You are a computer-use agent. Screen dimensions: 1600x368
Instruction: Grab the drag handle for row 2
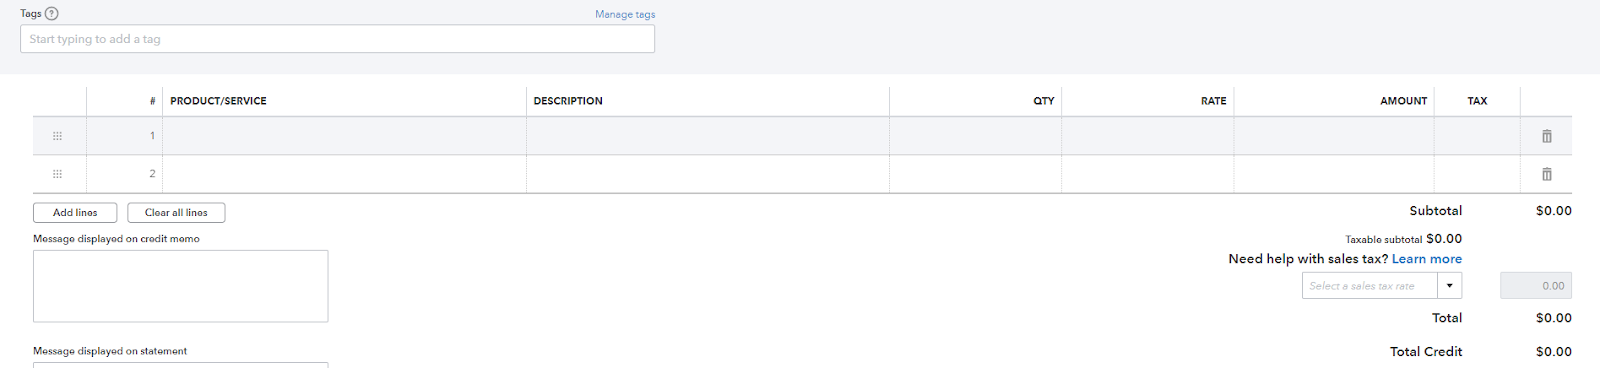pyautogui.click(x=57, y=174)
